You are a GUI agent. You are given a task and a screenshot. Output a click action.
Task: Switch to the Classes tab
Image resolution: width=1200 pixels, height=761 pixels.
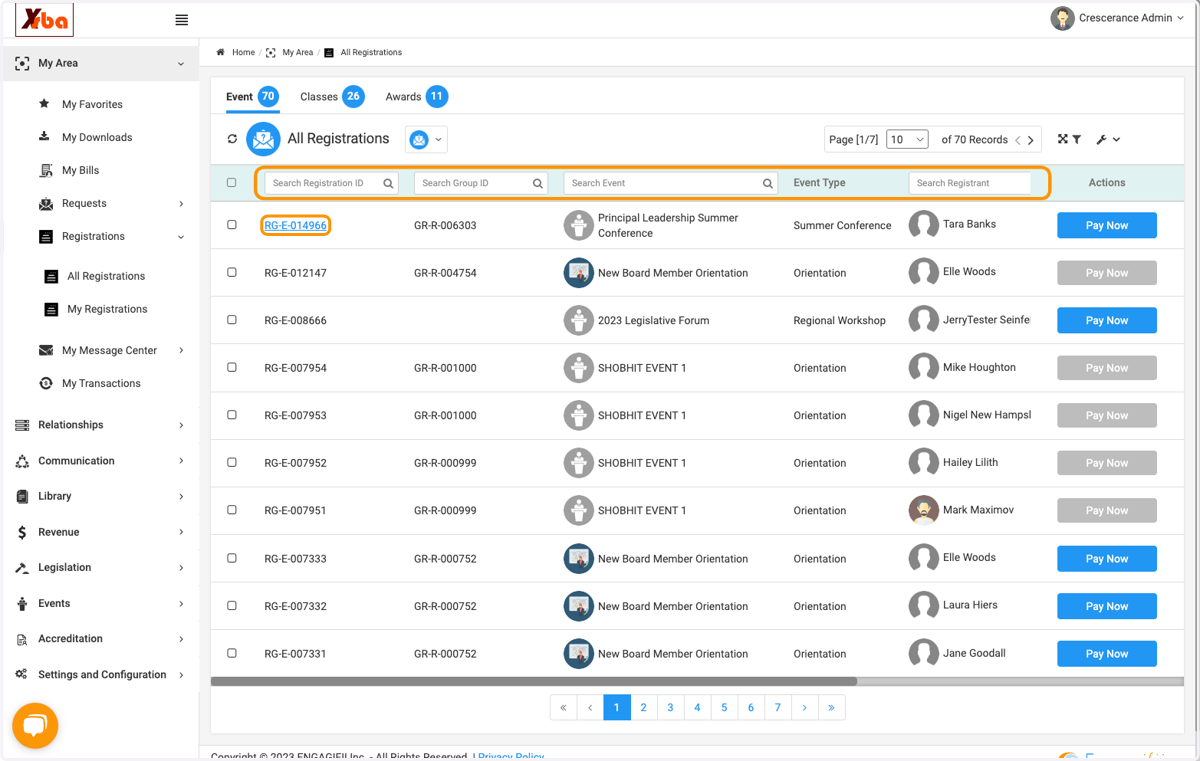[332, 97]
